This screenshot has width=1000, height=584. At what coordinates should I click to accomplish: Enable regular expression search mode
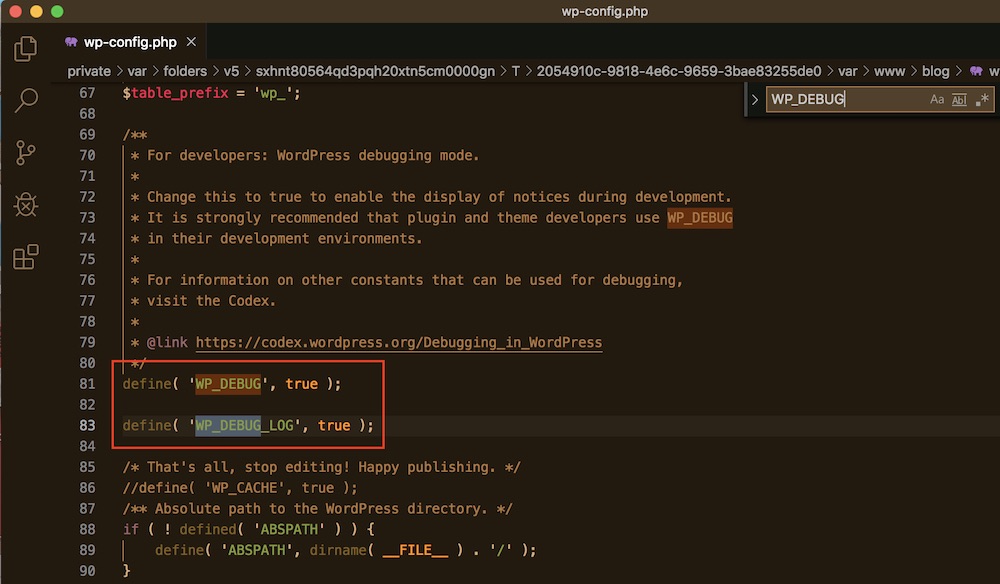point(984,99)
